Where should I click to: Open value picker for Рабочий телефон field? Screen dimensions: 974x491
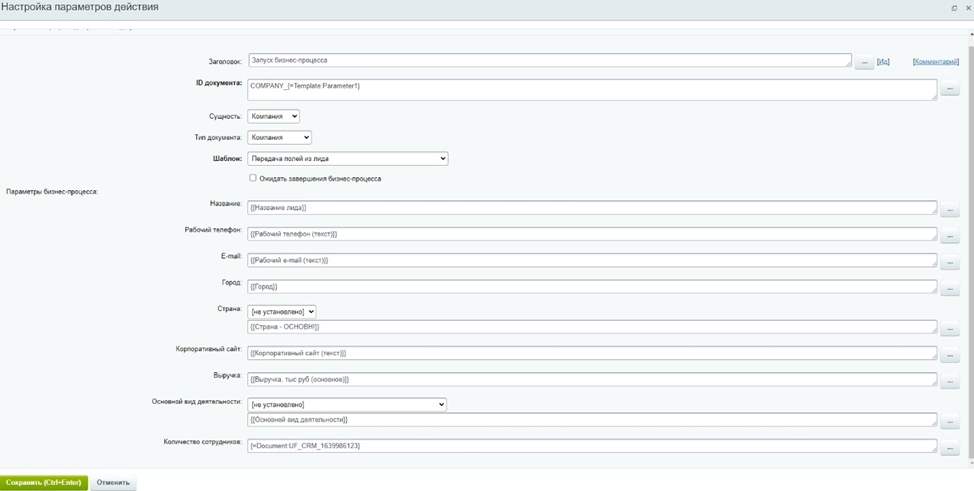[x=949, y=237]
